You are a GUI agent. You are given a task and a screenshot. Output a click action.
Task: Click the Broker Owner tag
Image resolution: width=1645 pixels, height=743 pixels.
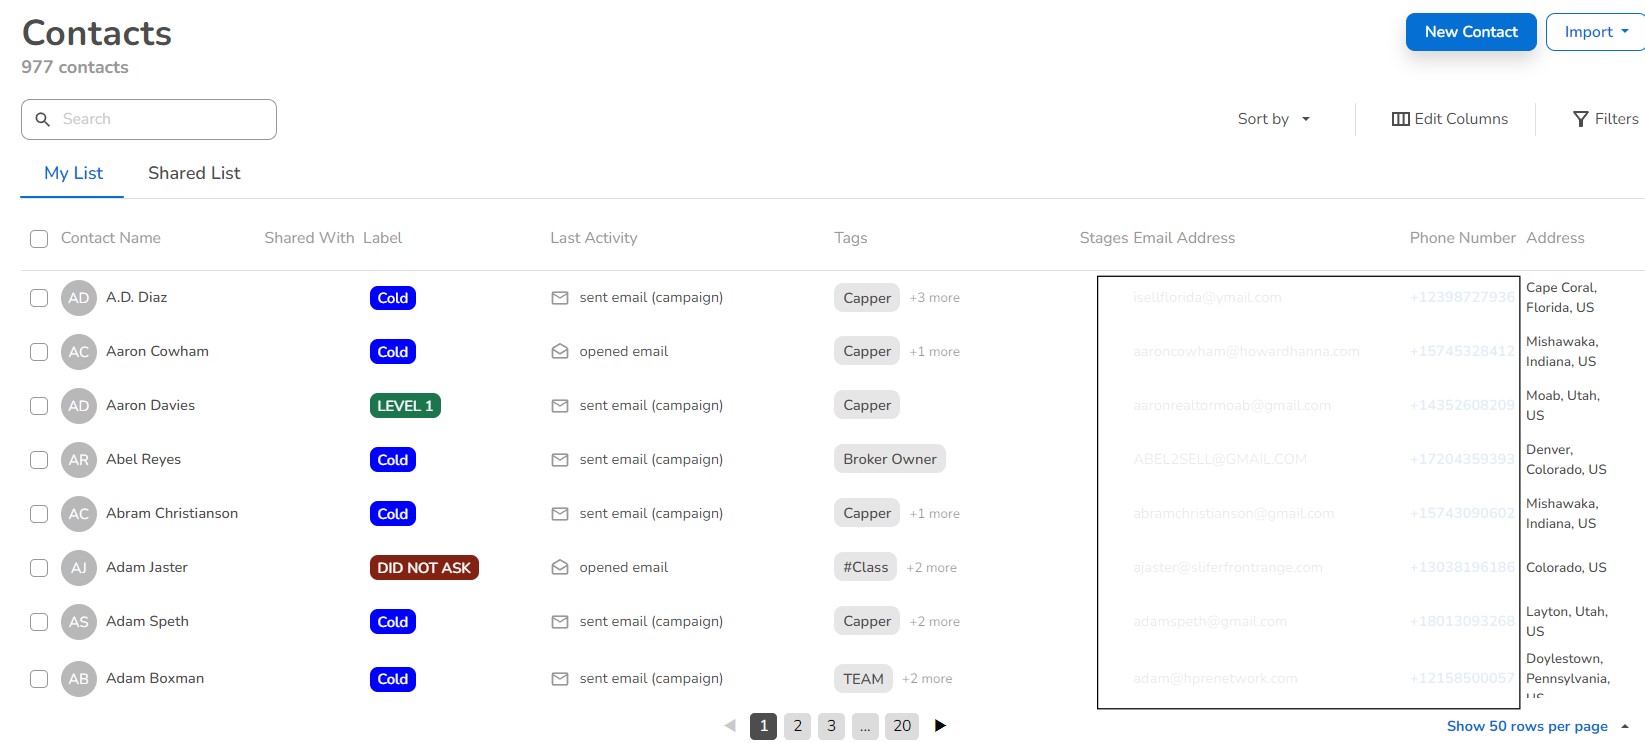coord(890,460)
